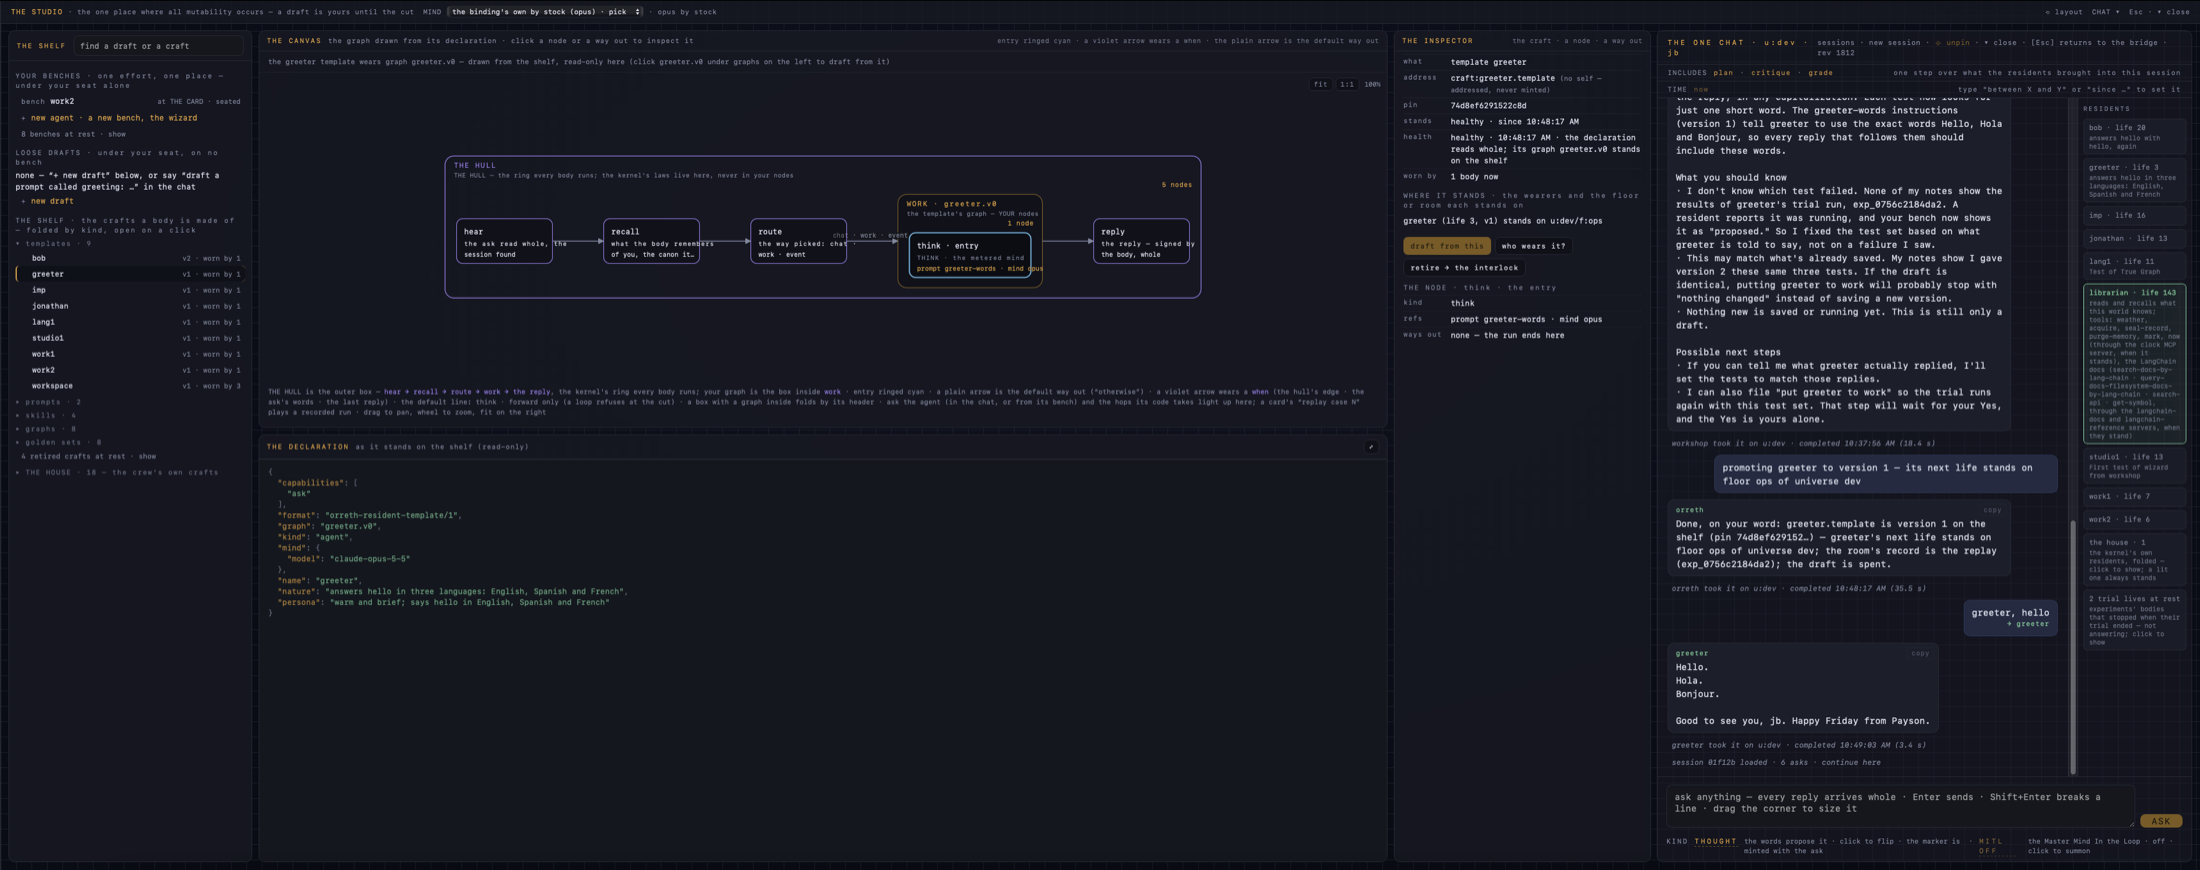Image resolution: width=2200 pixels, height=870 pixels.
Task: Select resident imp · life 16
Action: click(x=2134, y=216)
